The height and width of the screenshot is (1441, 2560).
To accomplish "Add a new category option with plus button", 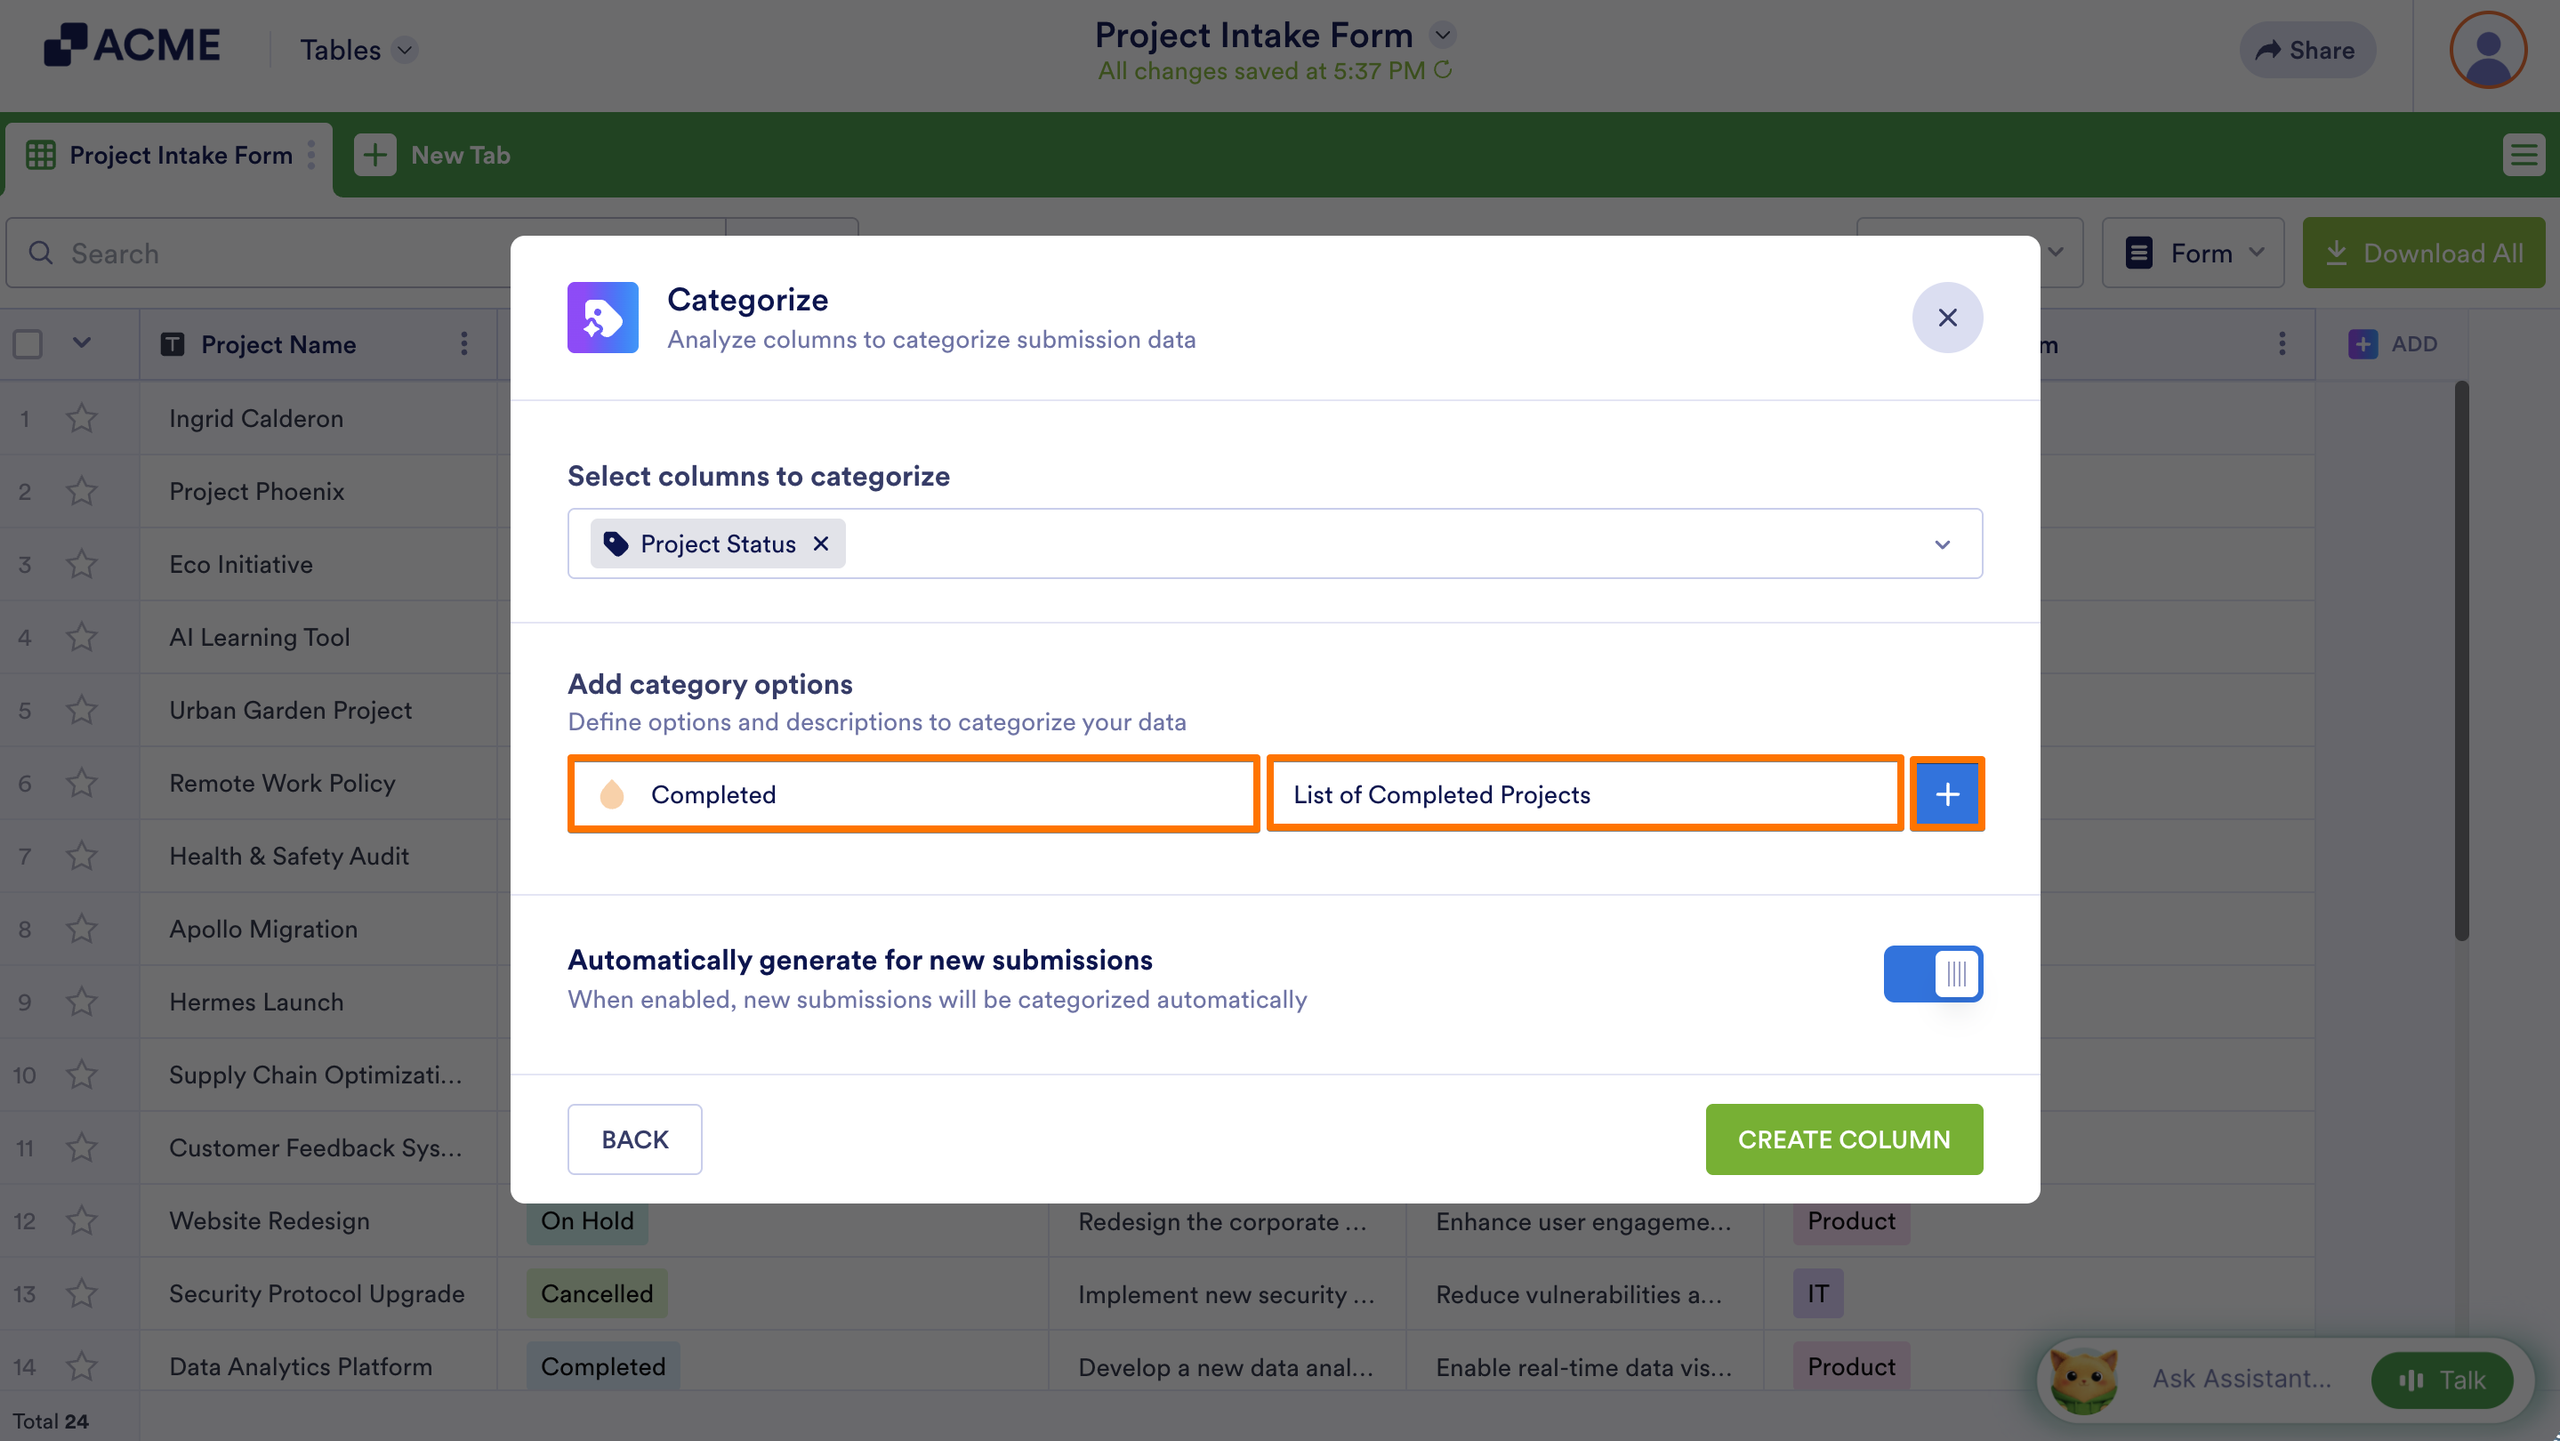I will [1946, 794].
